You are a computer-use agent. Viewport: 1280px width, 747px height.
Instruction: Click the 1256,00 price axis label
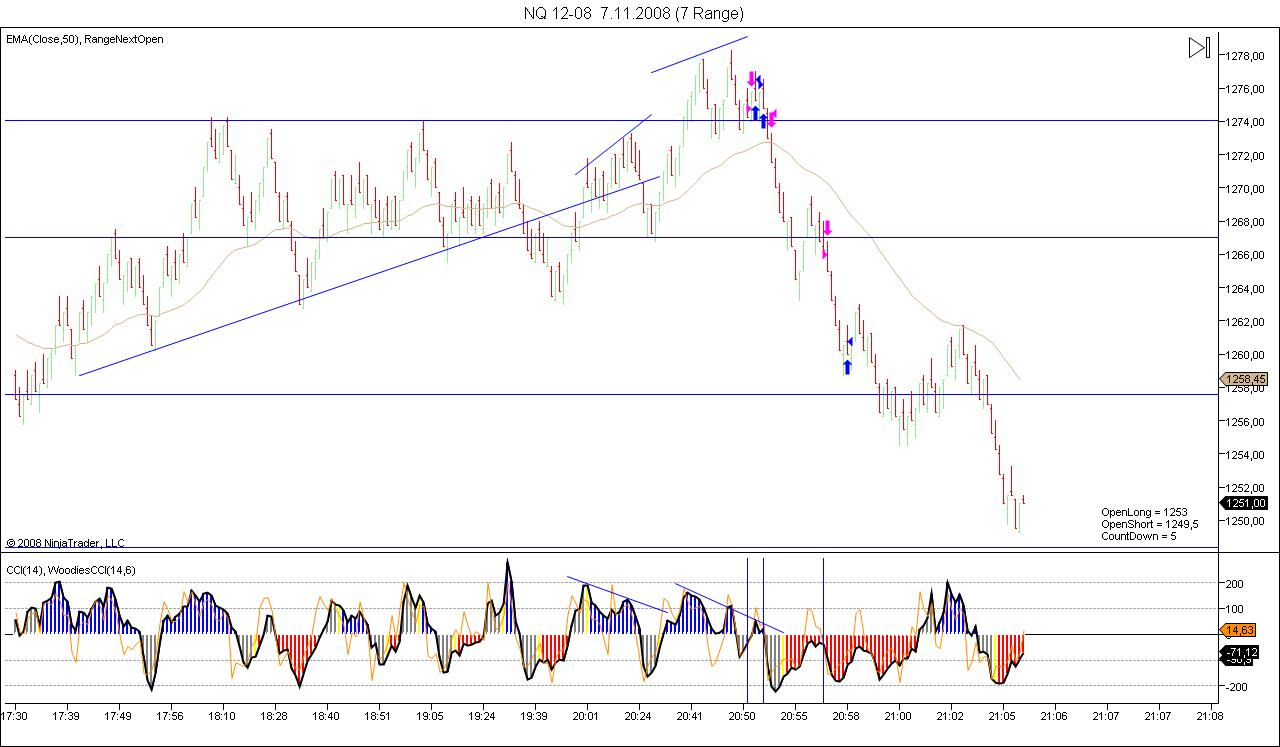pos(1244,421)
